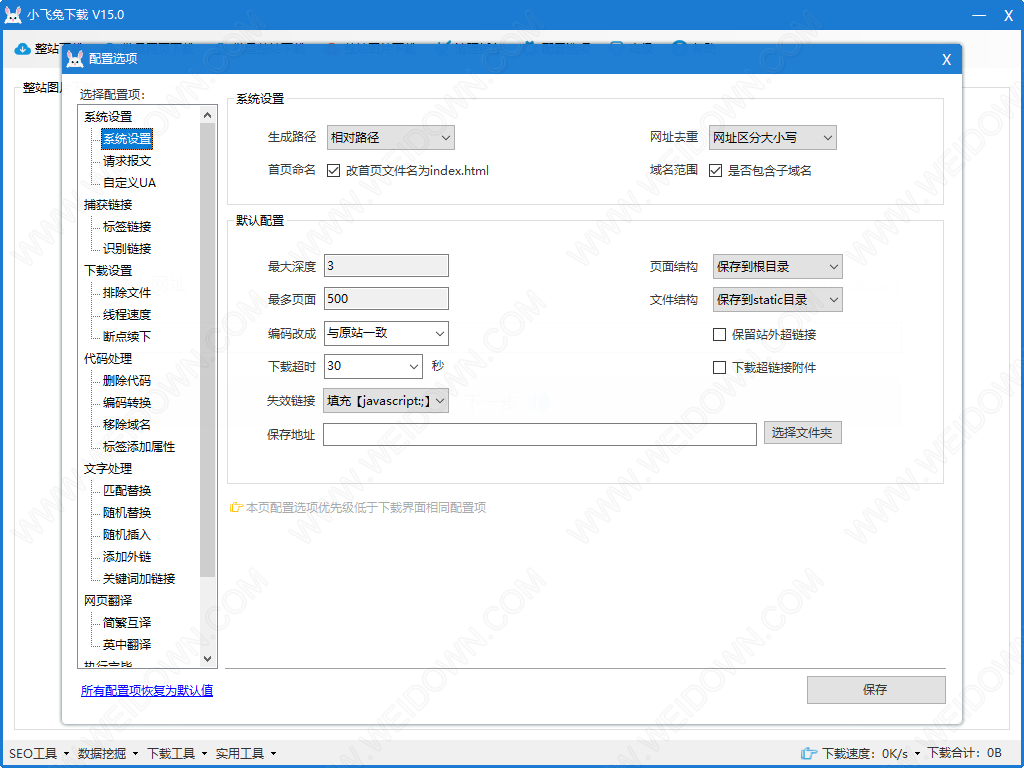This screenshot has height=768, width=1024.
Task: Select the 下载设置 category in tree
Action: 108,270
